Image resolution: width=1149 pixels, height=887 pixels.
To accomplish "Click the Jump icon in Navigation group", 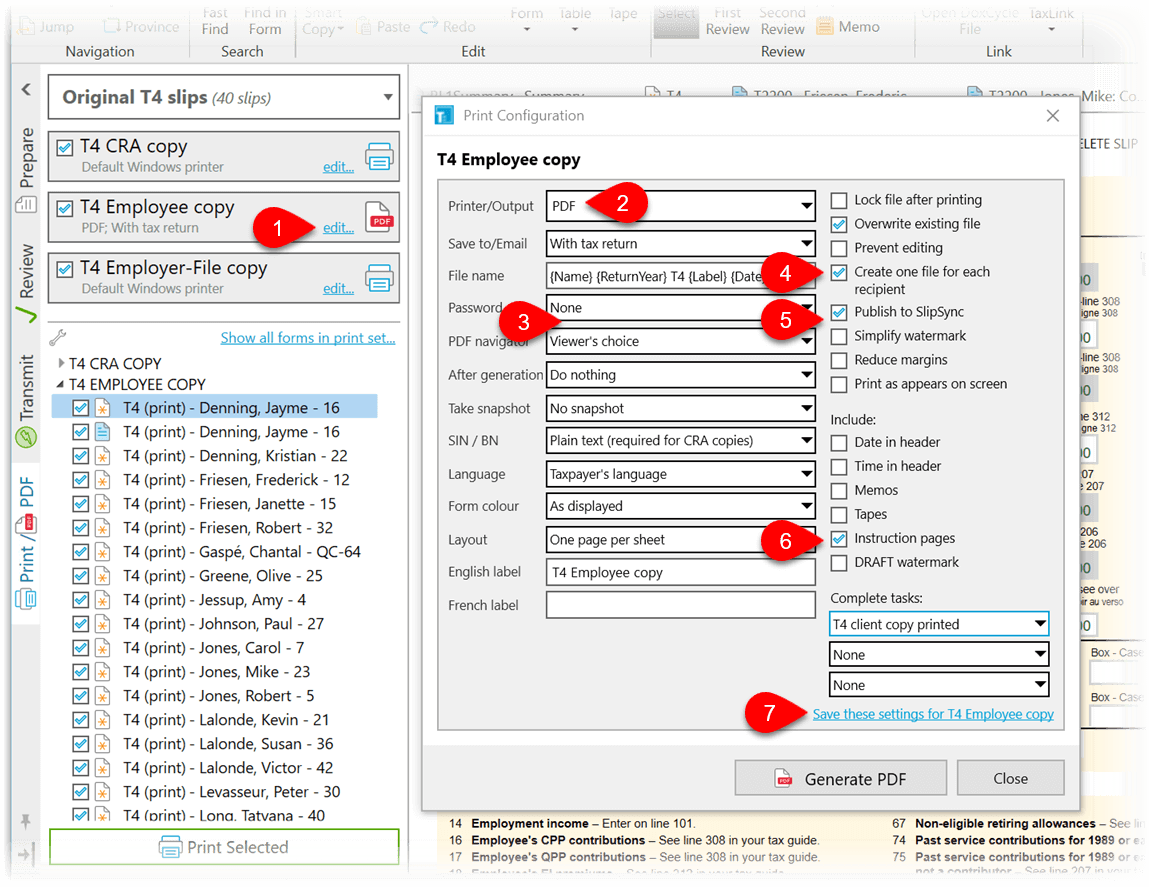I will point(26,27).
